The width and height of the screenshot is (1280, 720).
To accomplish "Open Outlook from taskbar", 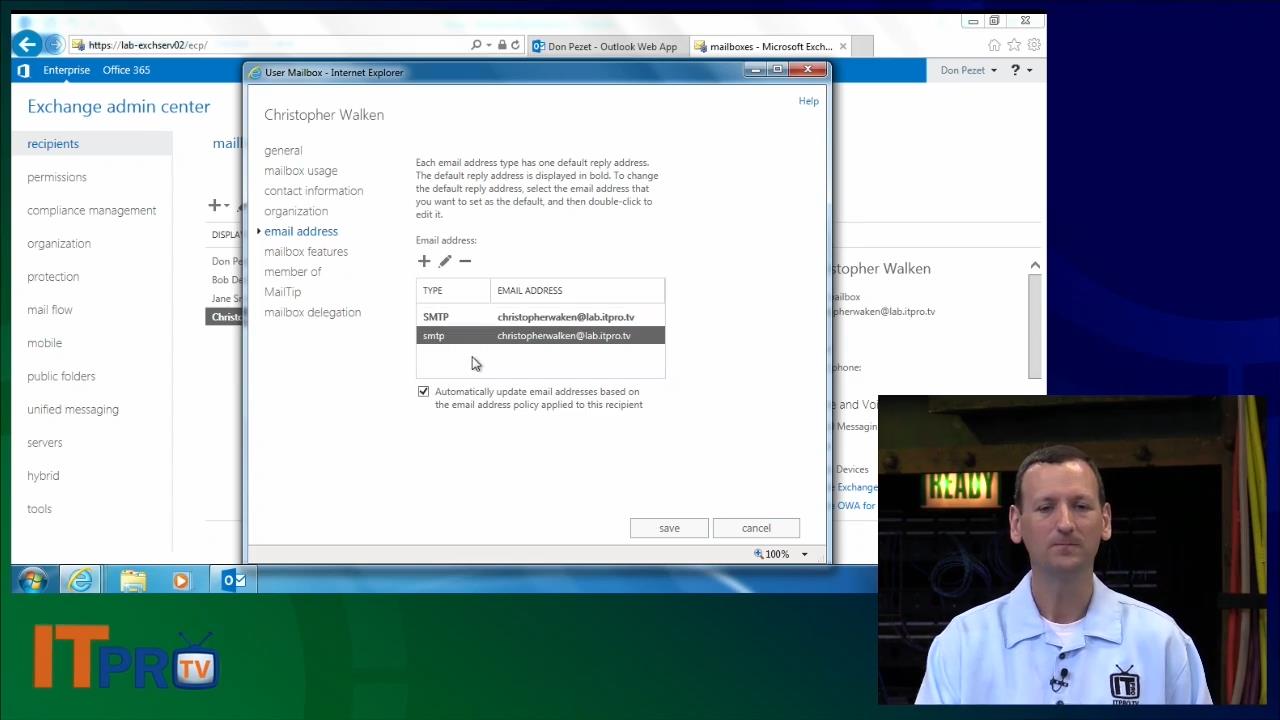I will [x=234, y=580].
